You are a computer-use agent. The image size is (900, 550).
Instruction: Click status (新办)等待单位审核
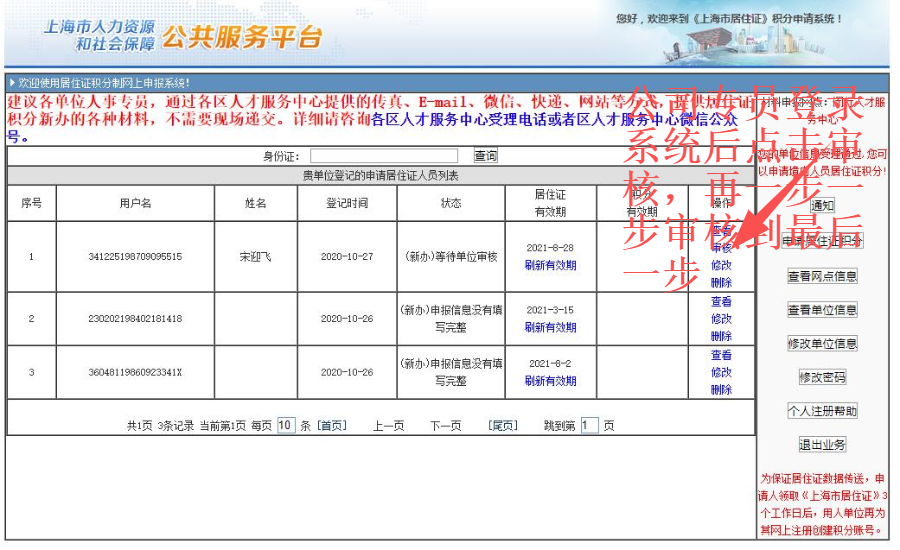pyautogui.click(x=451, y=257)
